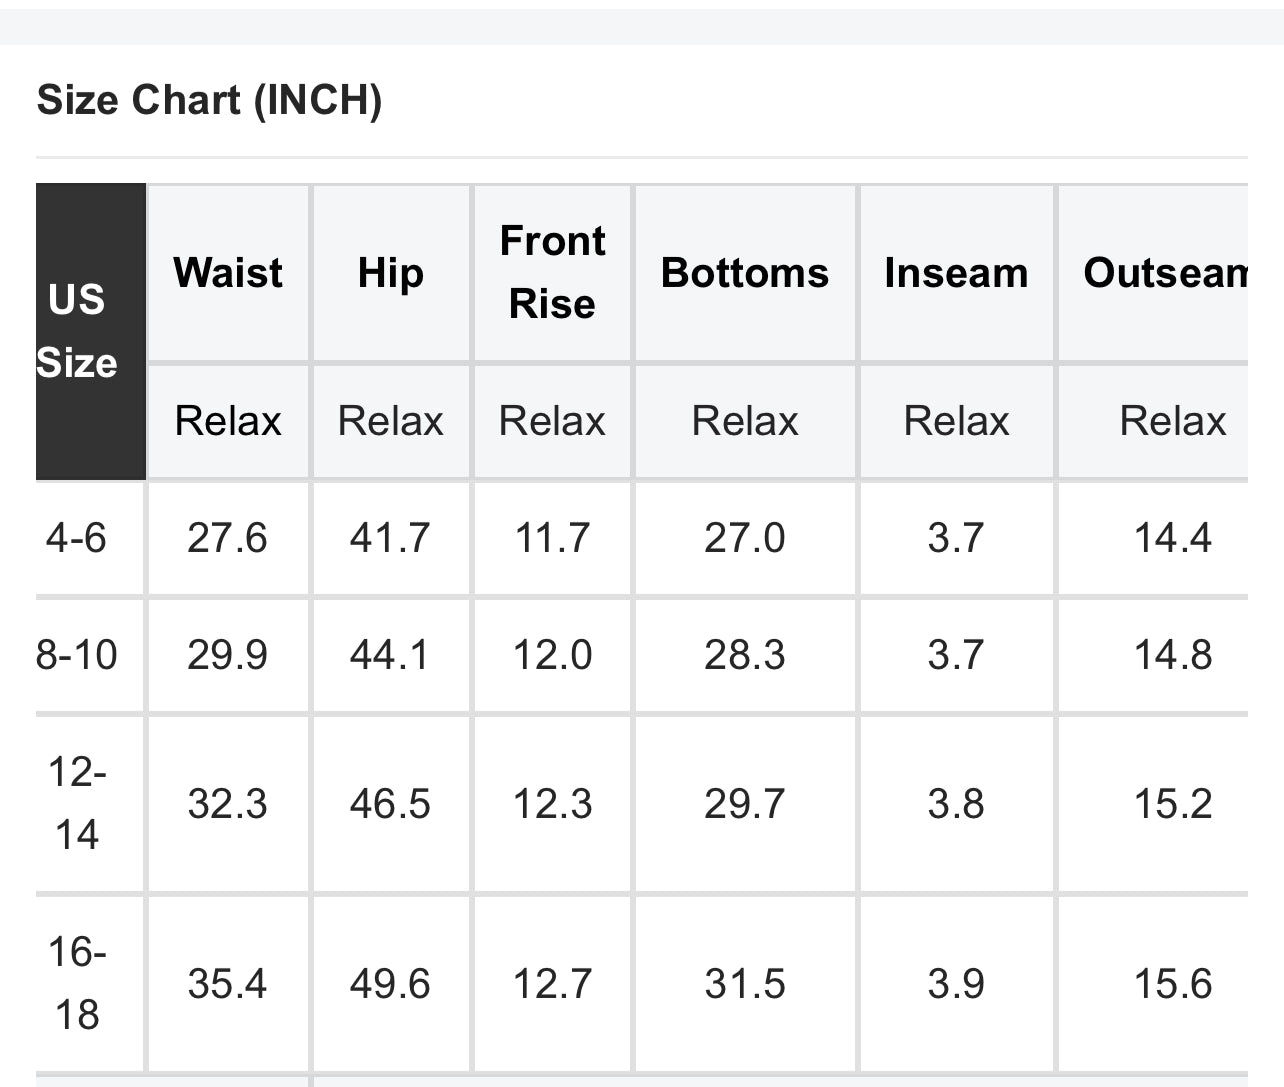Select inseam value 3.8
1284x1087 pixels.
pyautogui.click(x=956, y=803)
